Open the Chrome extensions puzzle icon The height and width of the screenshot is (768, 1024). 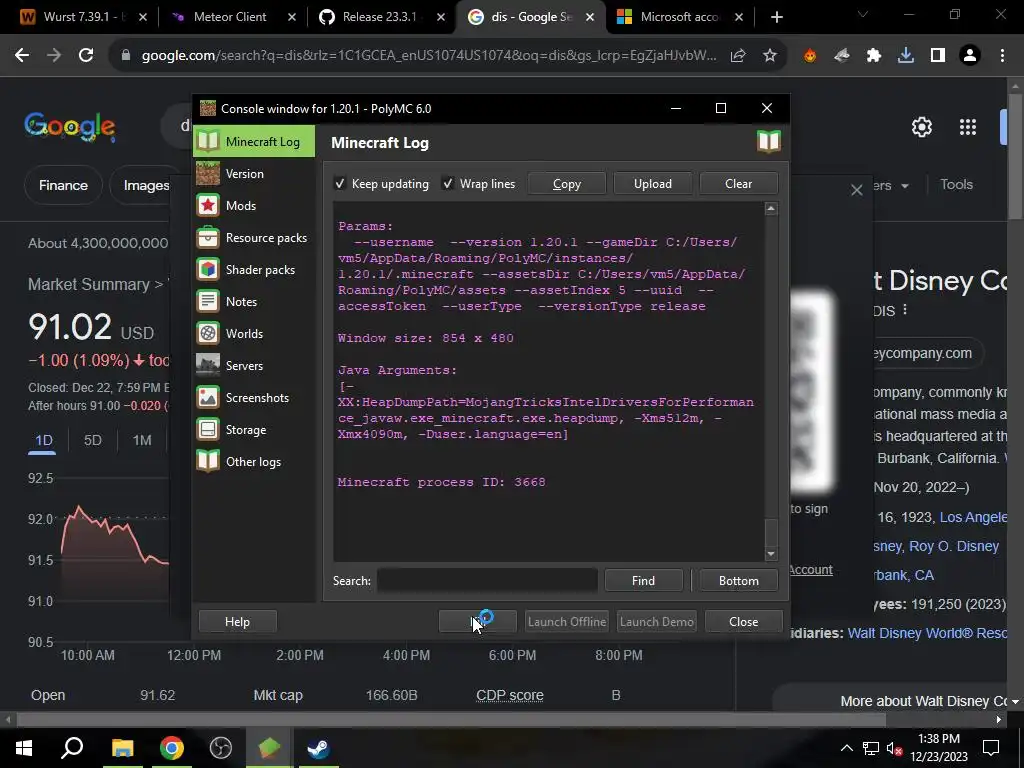(x=874, y=56)
